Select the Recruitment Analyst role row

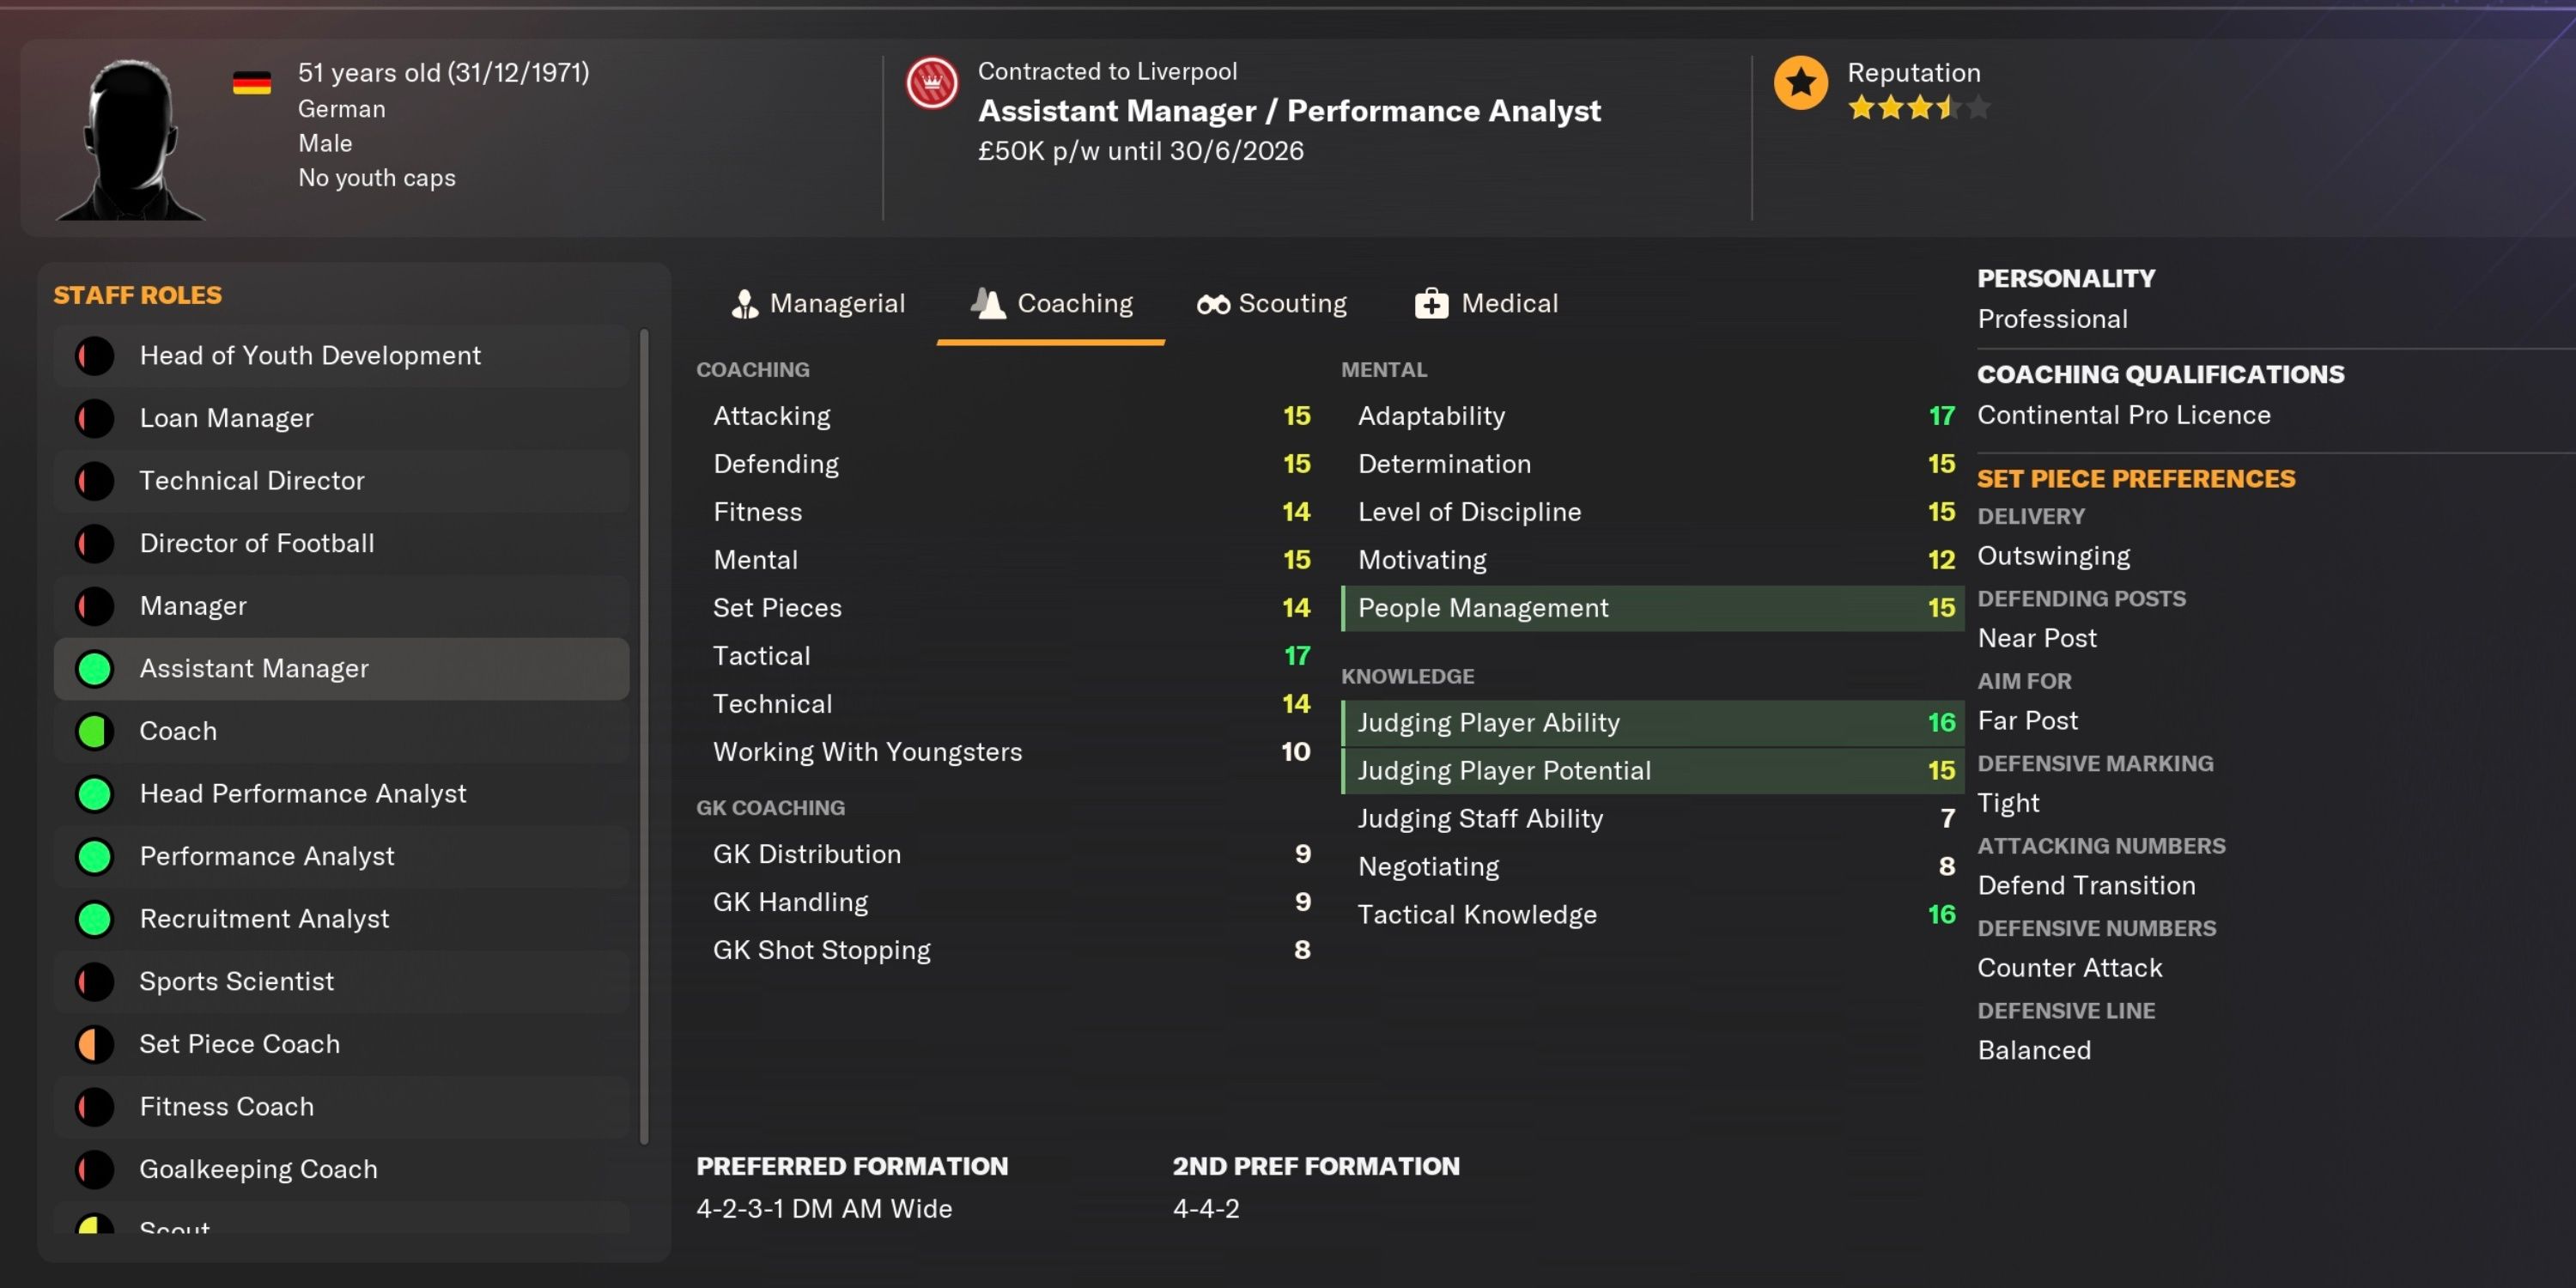[264, 919]
